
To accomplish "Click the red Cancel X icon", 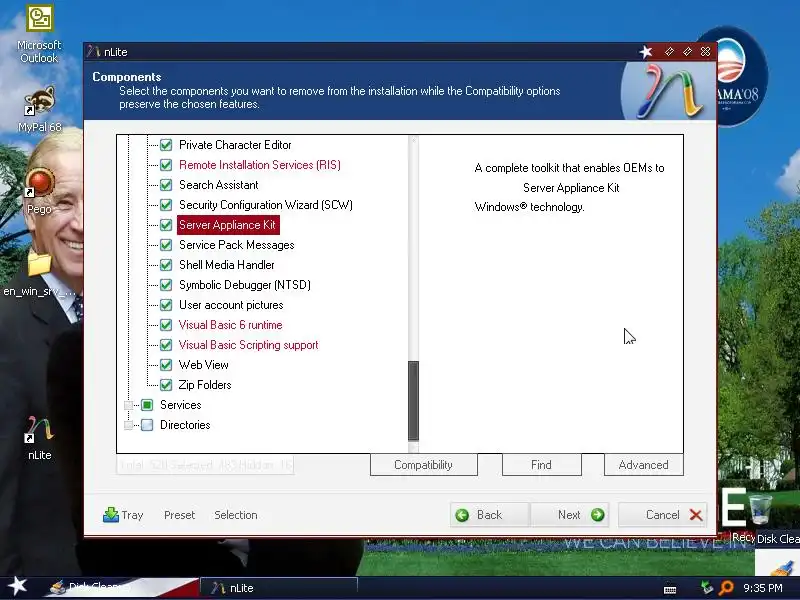I will [x=696, y=515].
